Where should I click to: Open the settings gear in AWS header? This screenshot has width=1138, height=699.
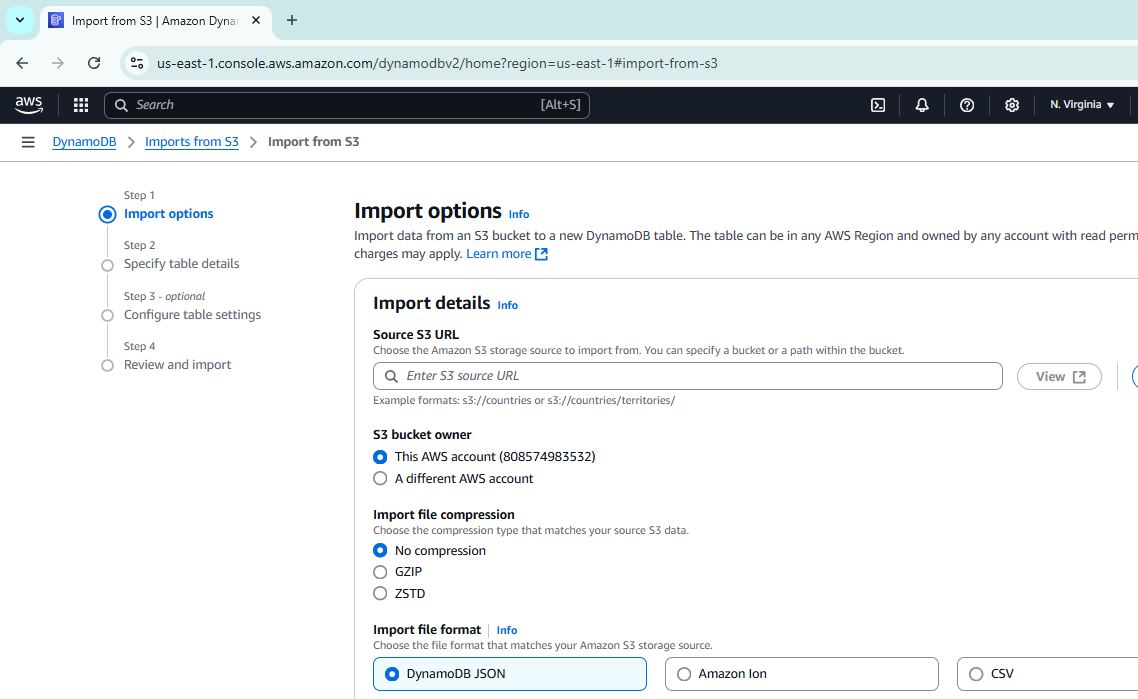coord(1012,105)
